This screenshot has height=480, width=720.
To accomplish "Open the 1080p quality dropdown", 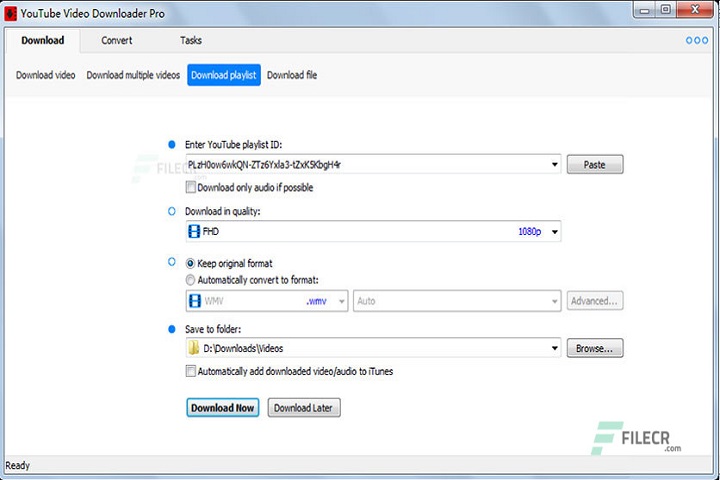I will [x=555, y=232].
